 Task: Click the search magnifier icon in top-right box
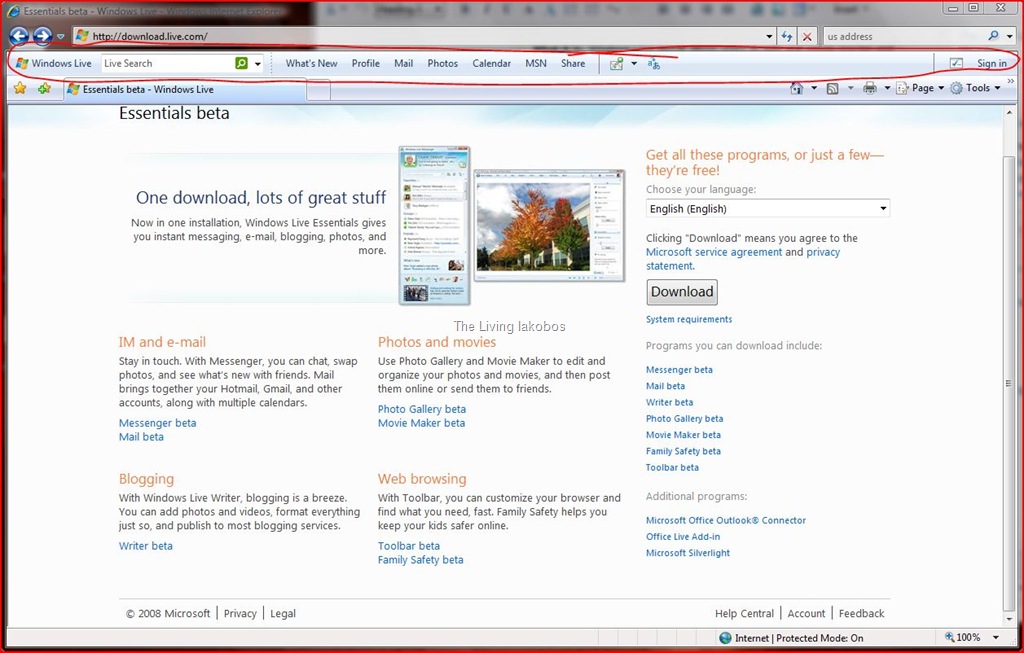point(993,36)
